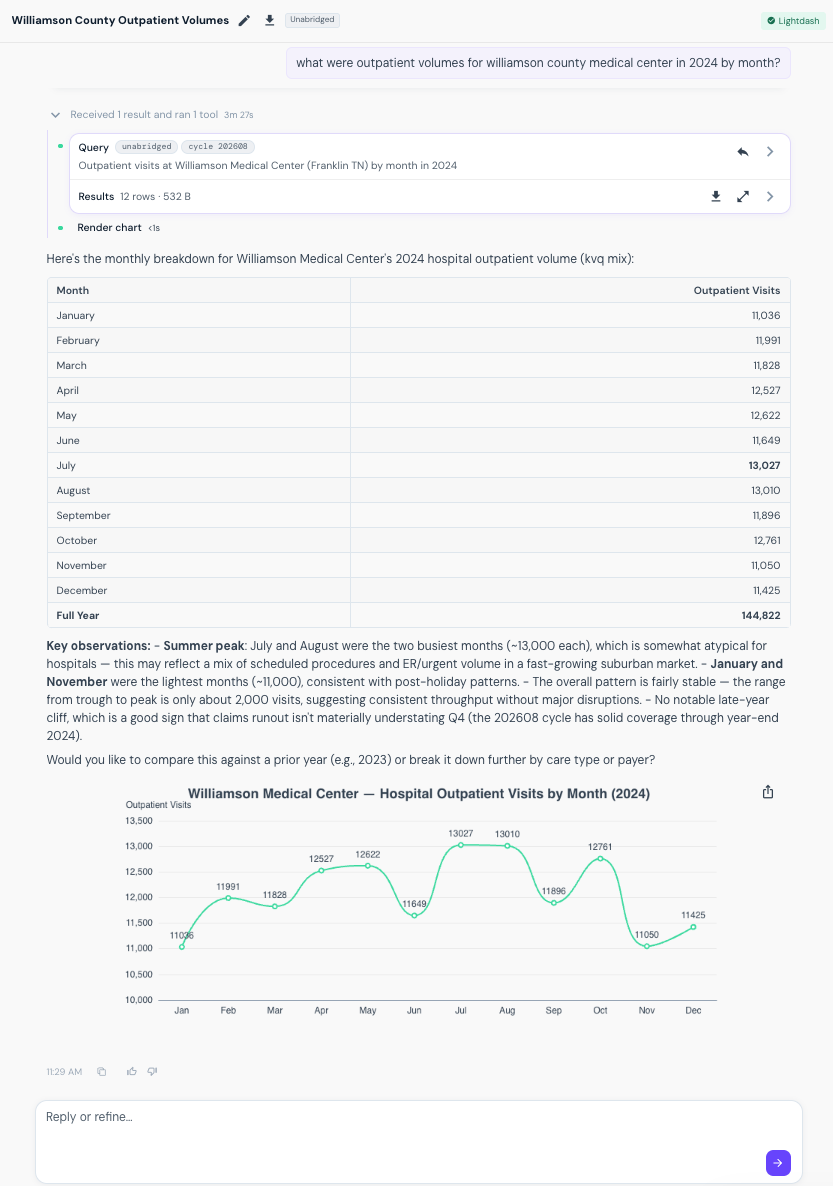
Task: Click the Feb 11991 chart data point
Action: 228,898
